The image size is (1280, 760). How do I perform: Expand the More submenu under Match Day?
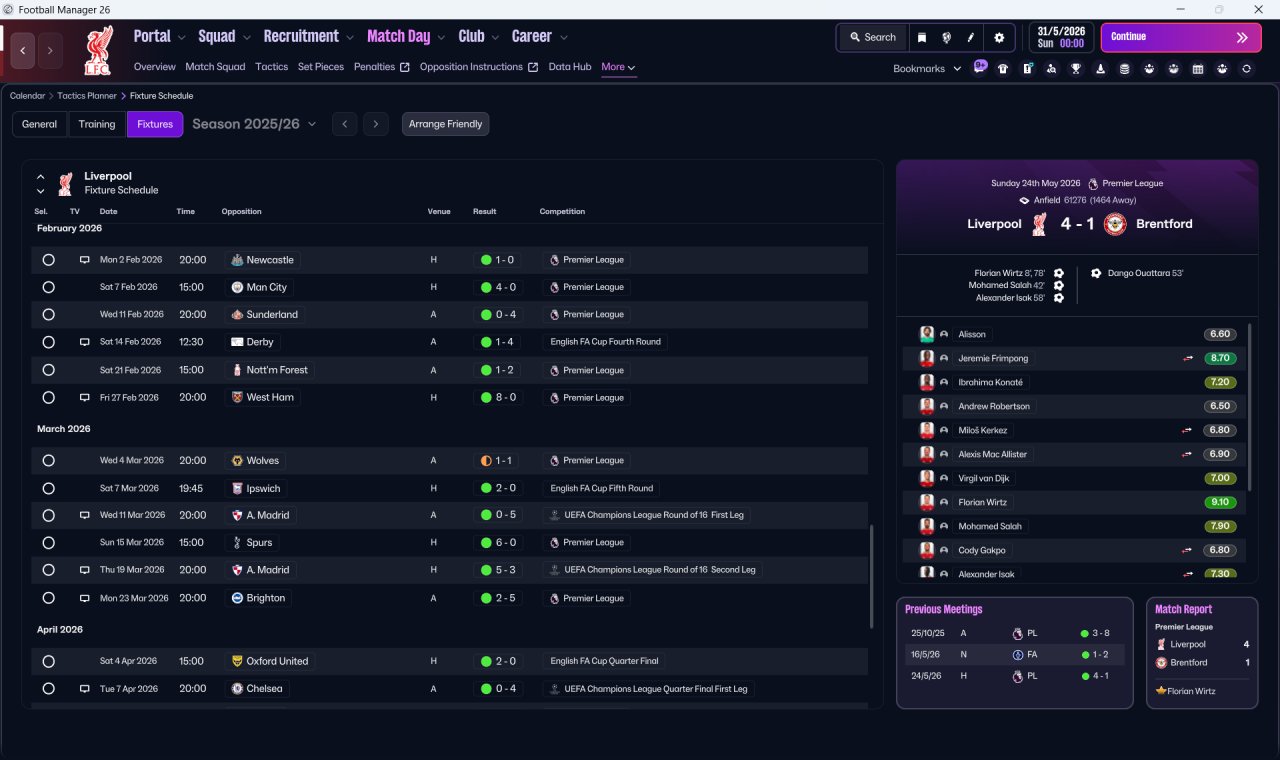point(618,67)
